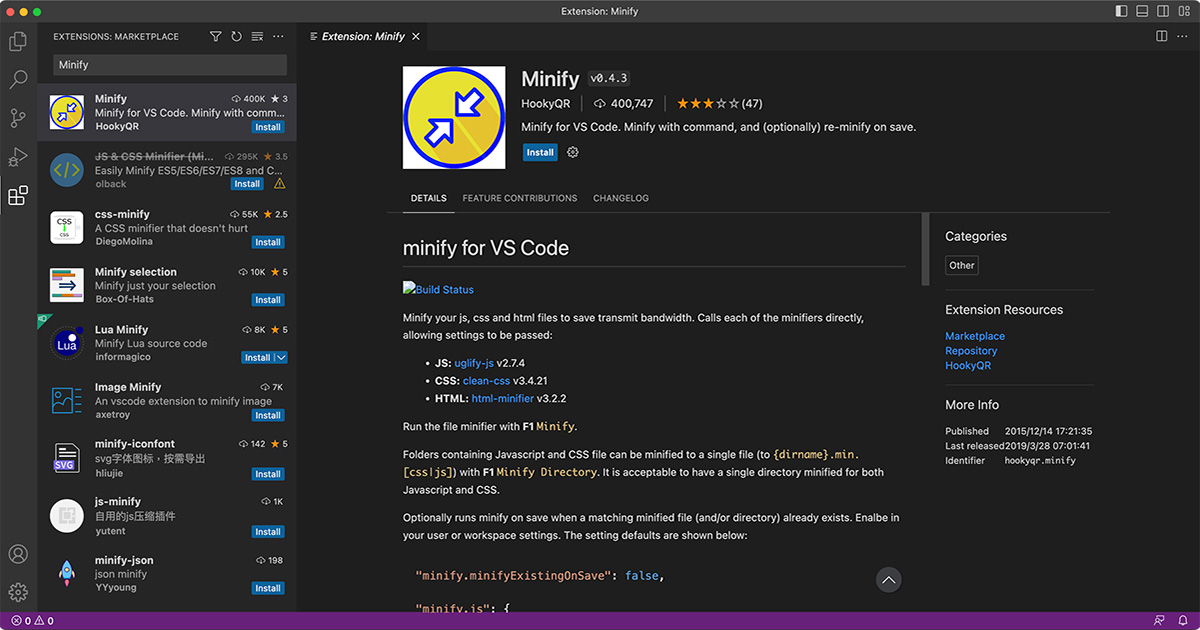This screenshot has width=1200, height=630.
Task: Switch to the Feature Contributions tab
Action: (x=520, y=198)
